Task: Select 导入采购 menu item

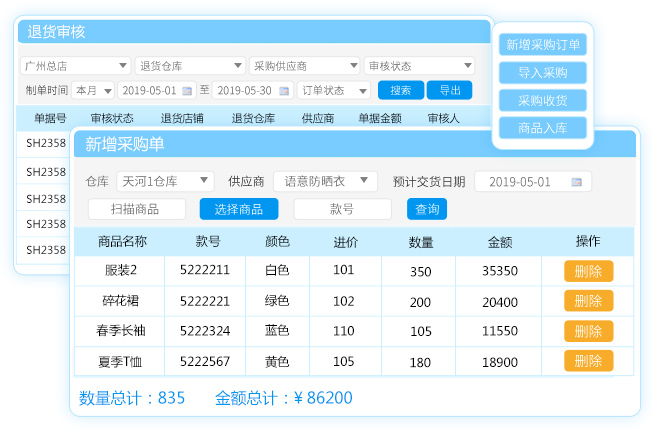Action: 542,73
